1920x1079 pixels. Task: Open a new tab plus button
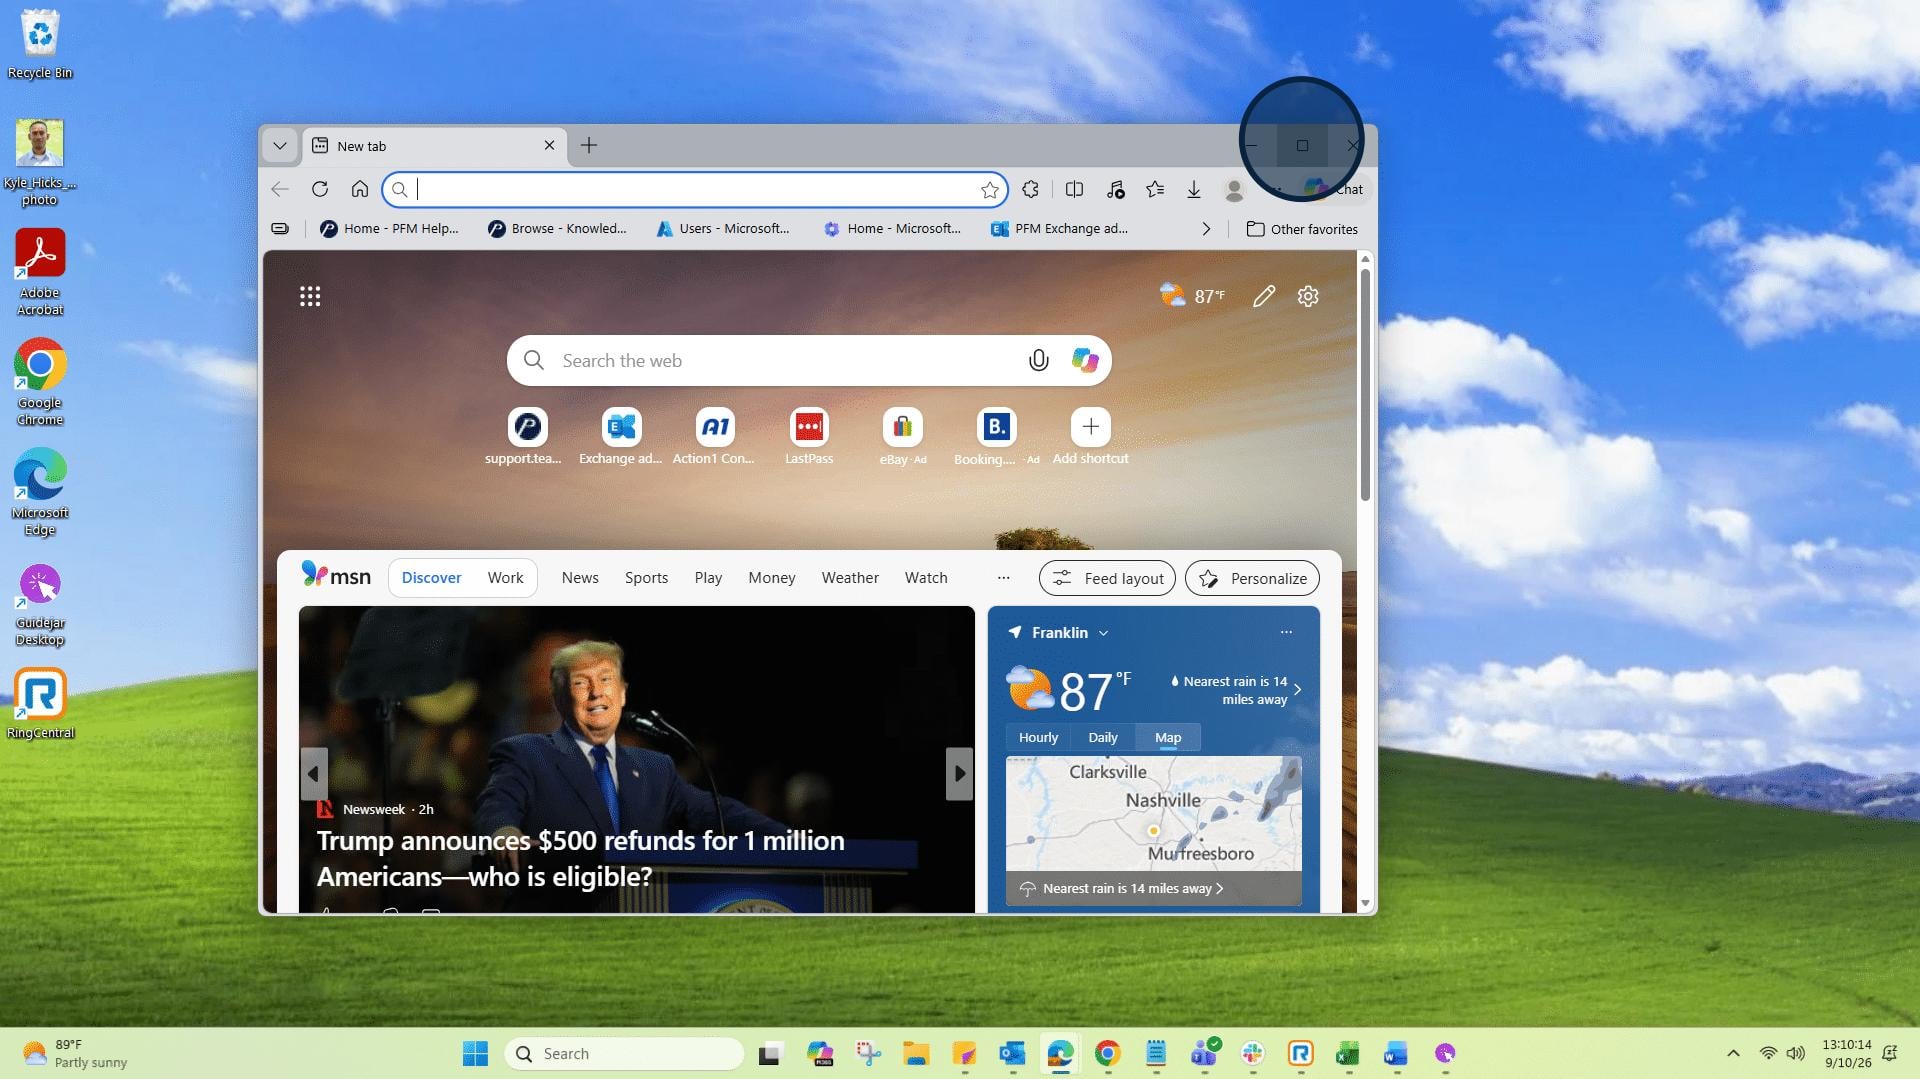(x=589, y=146)
